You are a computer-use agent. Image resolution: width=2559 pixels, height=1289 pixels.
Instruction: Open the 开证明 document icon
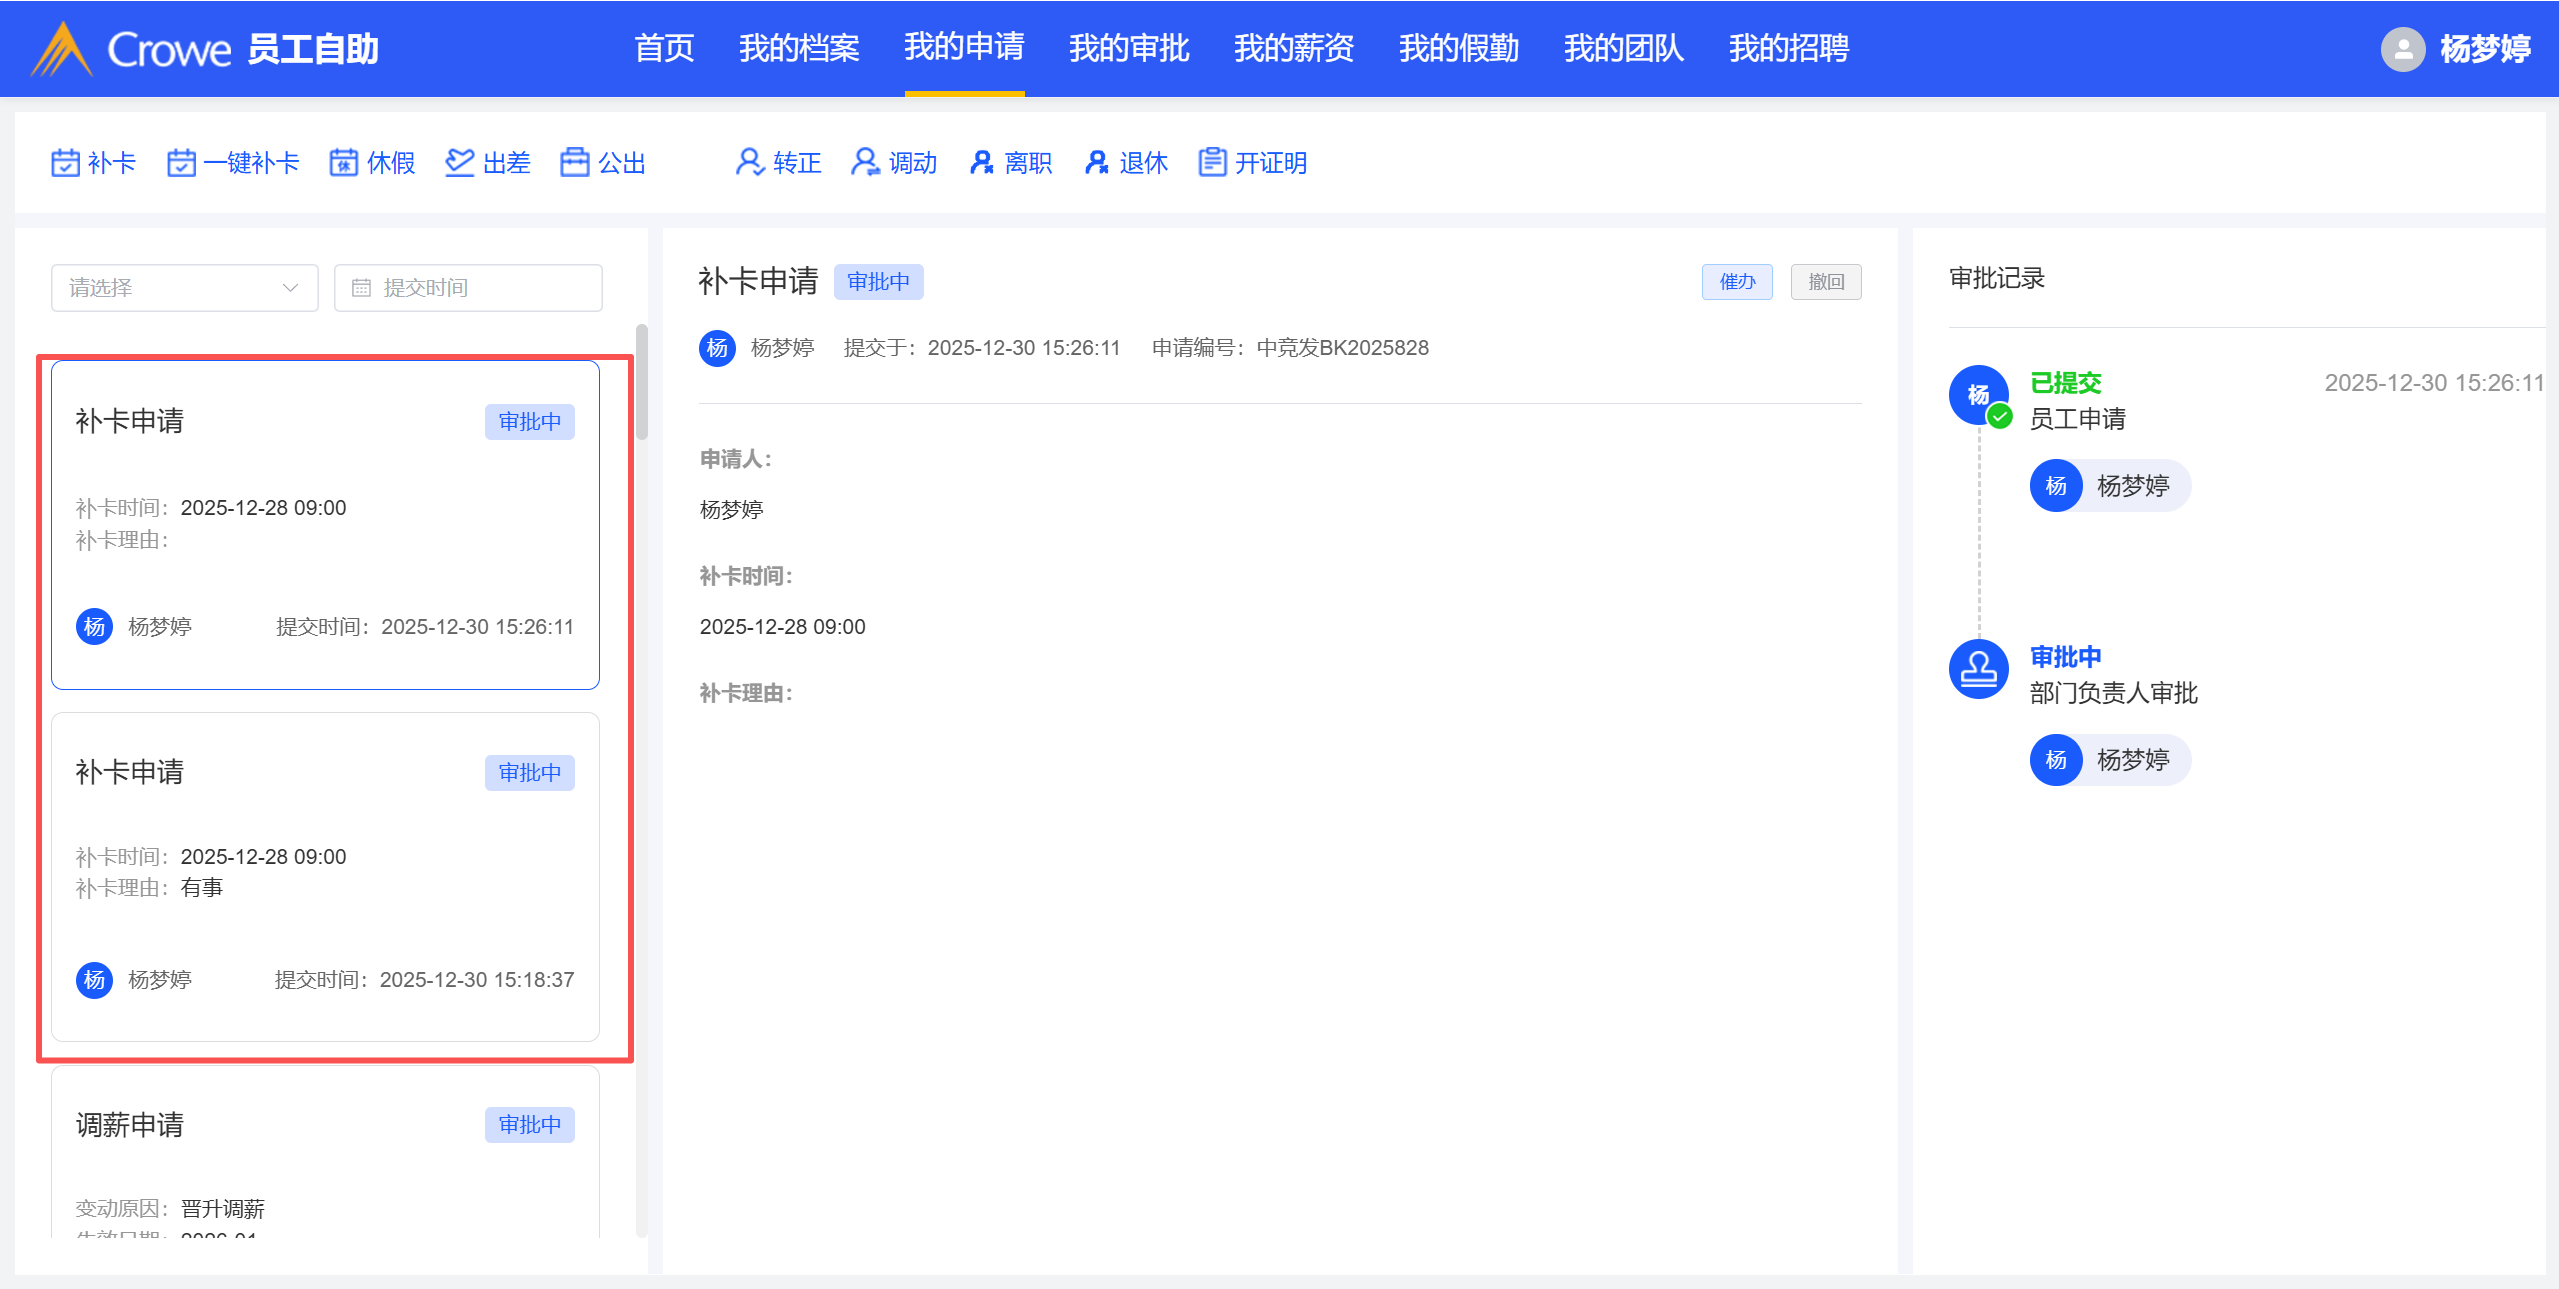point(1212,163)
